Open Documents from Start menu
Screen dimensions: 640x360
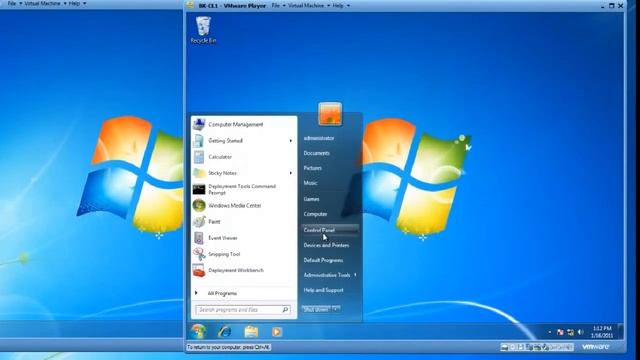[317, 153]
